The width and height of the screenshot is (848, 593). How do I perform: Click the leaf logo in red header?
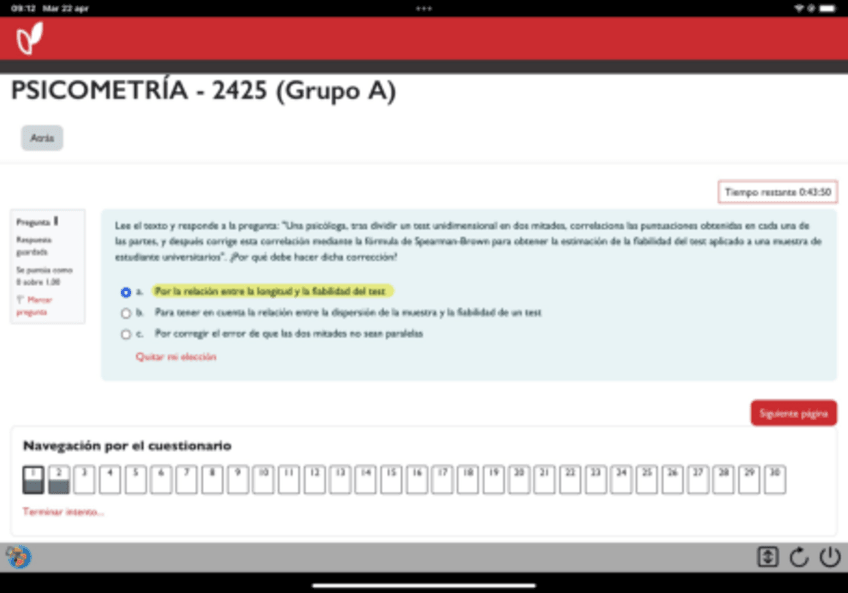pos(29,39)
